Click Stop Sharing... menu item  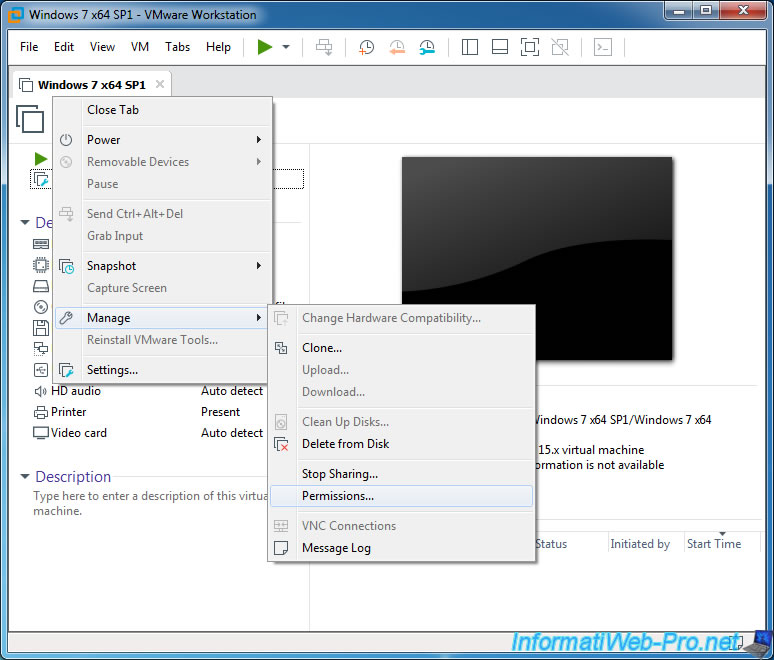pyautogui.click(x=402, y=474)
